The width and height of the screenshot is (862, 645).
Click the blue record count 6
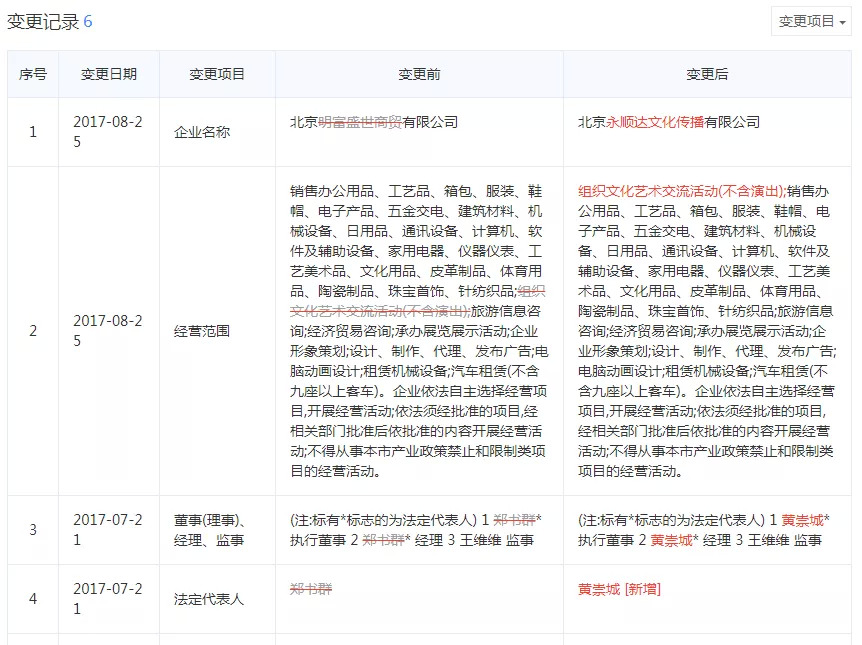(x=88, y=22)
